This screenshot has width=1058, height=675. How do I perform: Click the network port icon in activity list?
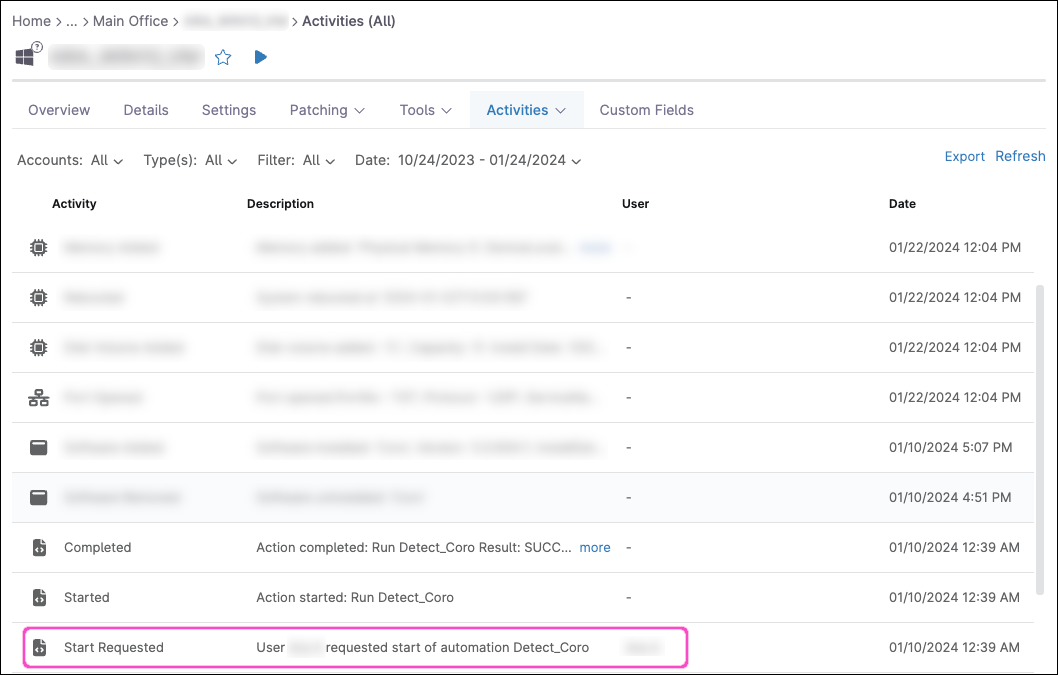(x=39, y=398)
